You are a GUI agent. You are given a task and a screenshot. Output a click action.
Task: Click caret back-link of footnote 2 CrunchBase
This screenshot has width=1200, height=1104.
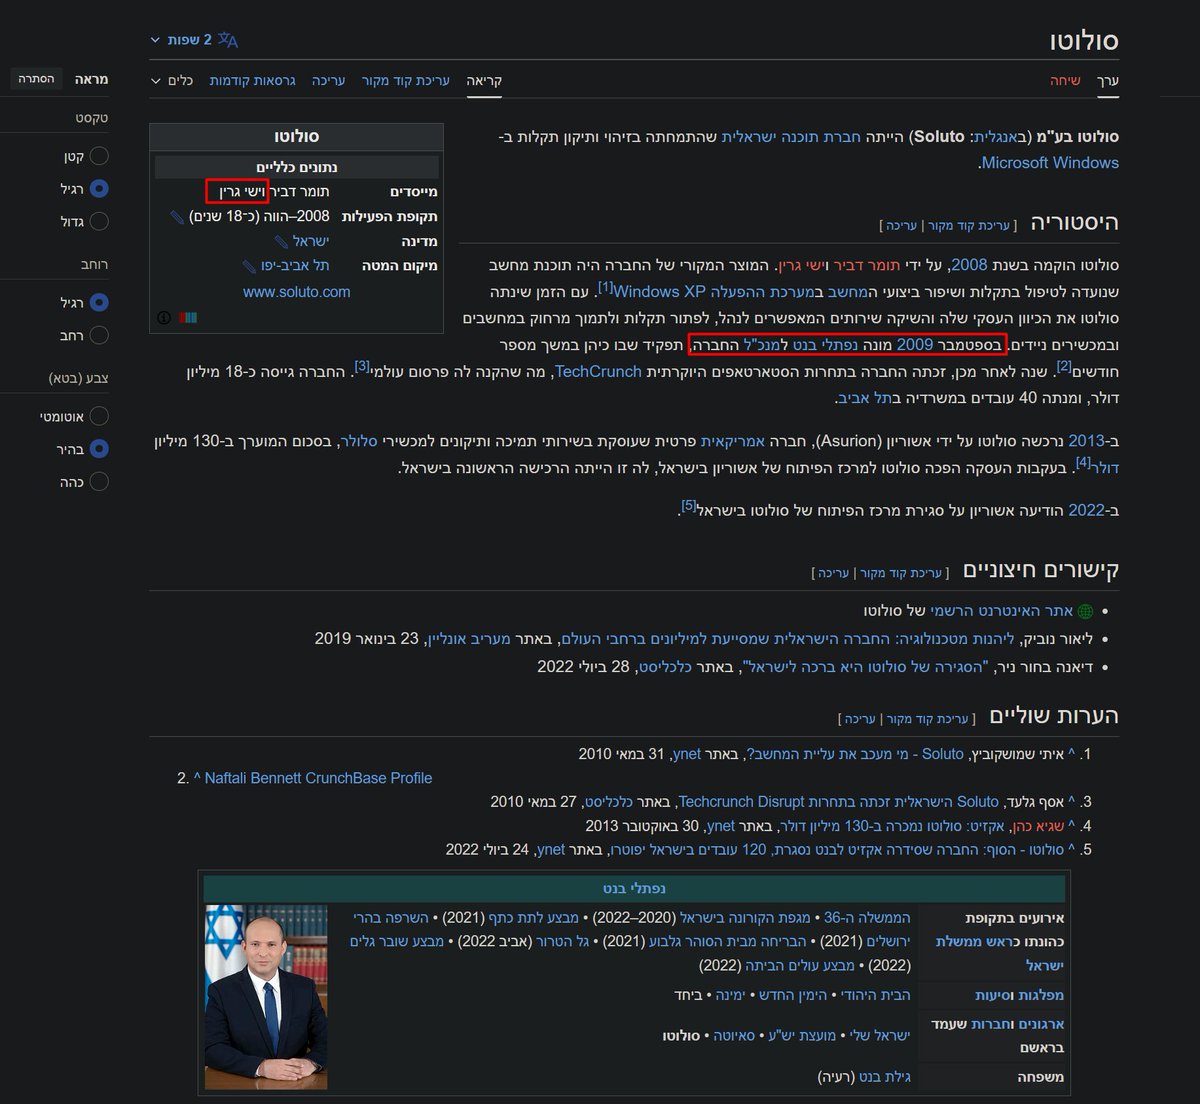coord(197,778)
